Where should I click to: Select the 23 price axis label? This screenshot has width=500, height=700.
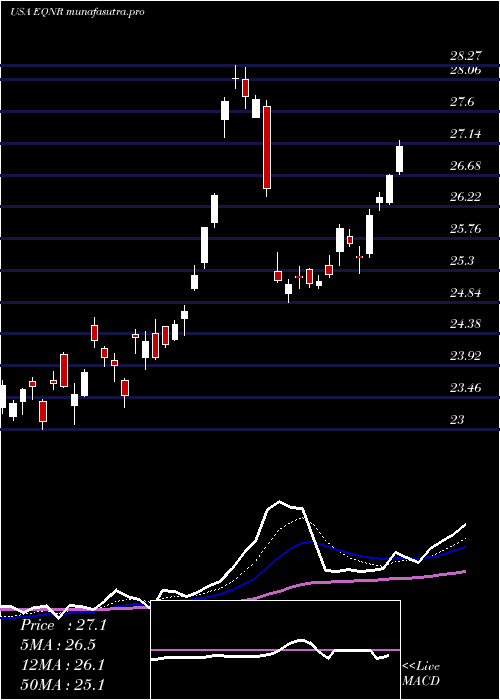(x=457, y=420)
